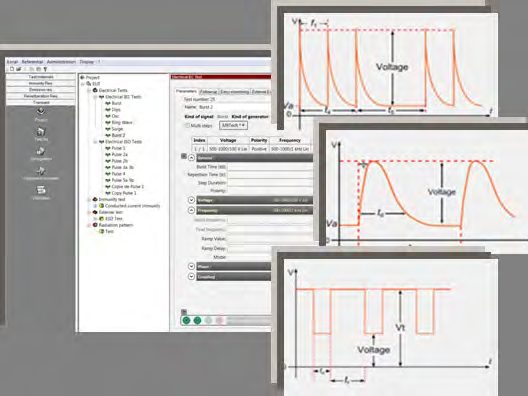Collapse the General section chevron
The height and width of the screenshot is (396, 528).
[x=191, y=158]
